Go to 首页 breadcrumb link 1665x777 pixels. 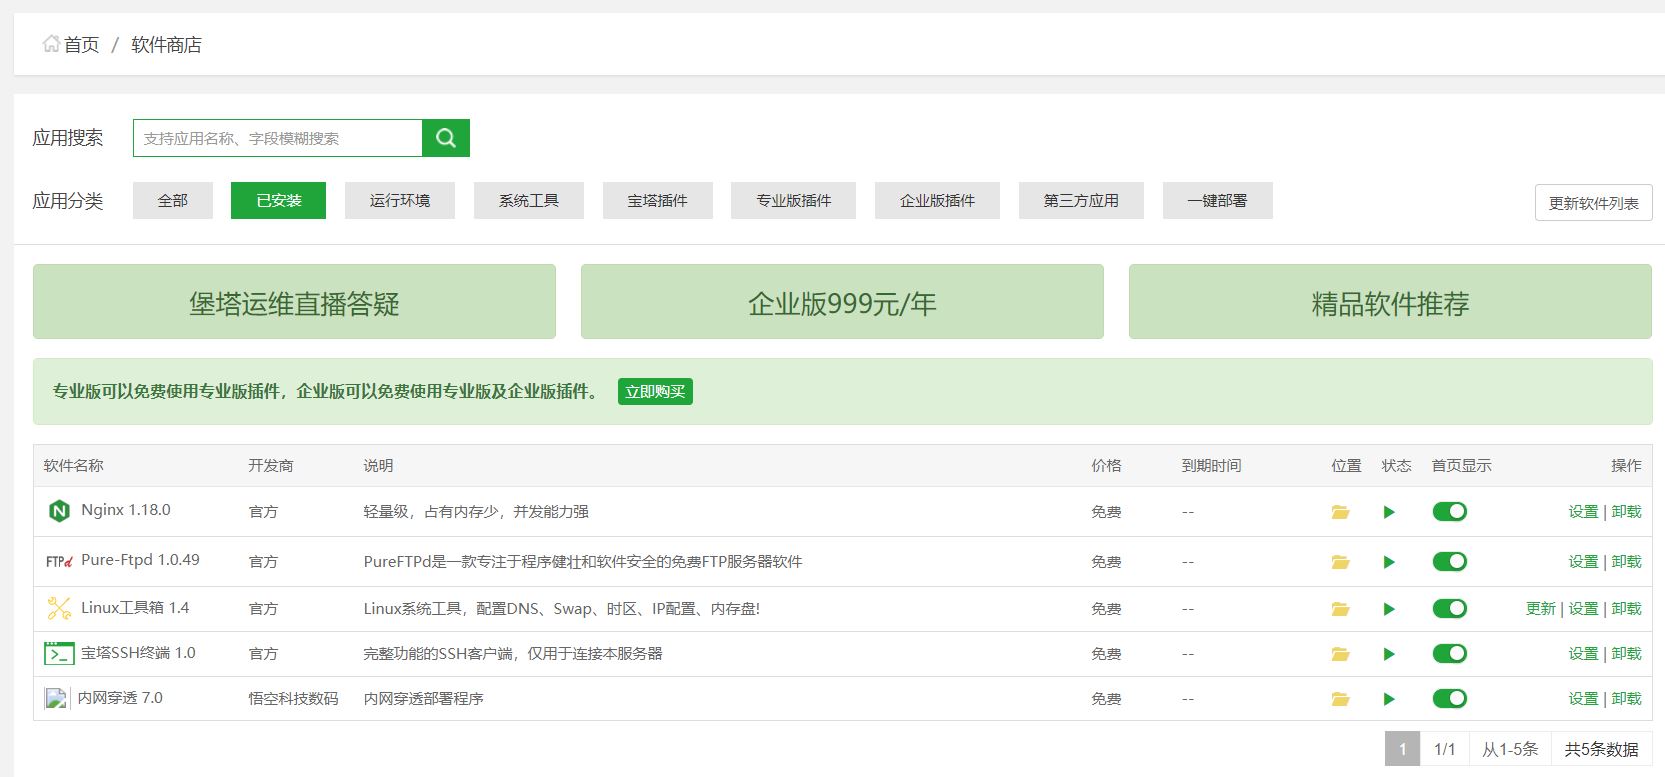pos(82,45)
